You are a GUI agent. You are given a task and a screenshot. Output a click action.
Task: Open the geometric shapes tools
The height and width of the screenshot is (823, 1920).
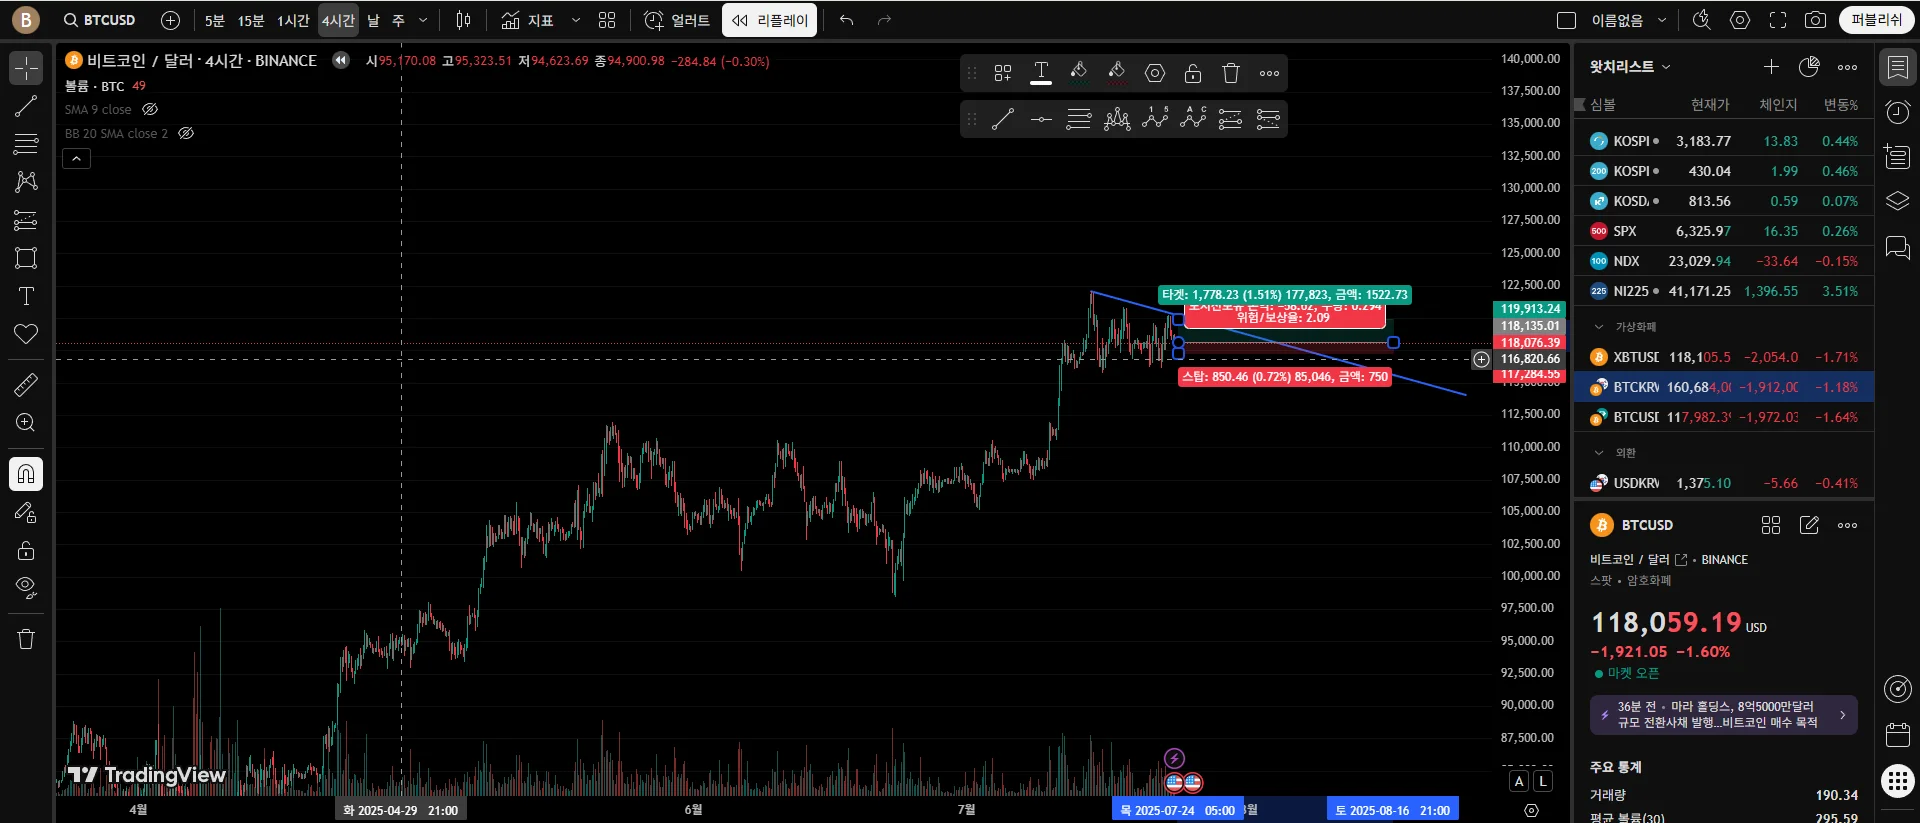(26, 258)
